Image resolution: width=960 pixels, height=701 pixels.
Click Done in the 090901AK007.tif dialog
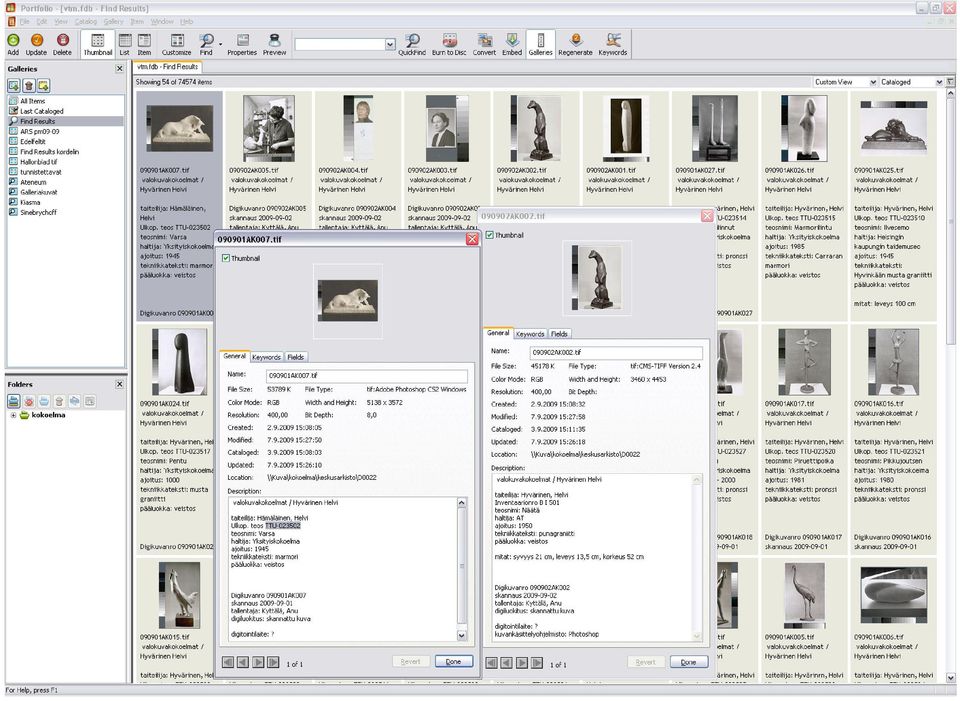point(453,662)
